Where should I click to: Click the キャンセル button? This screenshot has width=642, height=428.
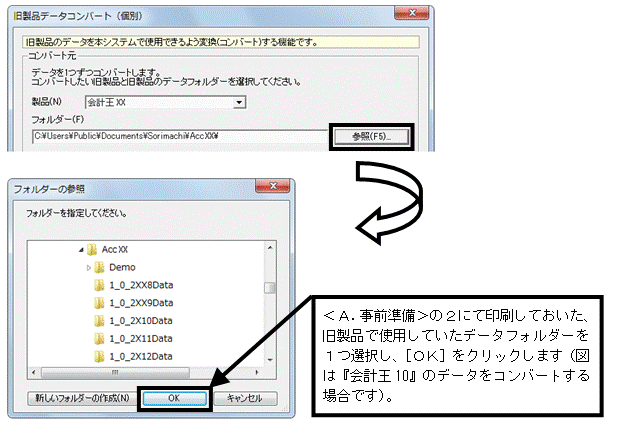click(245, 398)
